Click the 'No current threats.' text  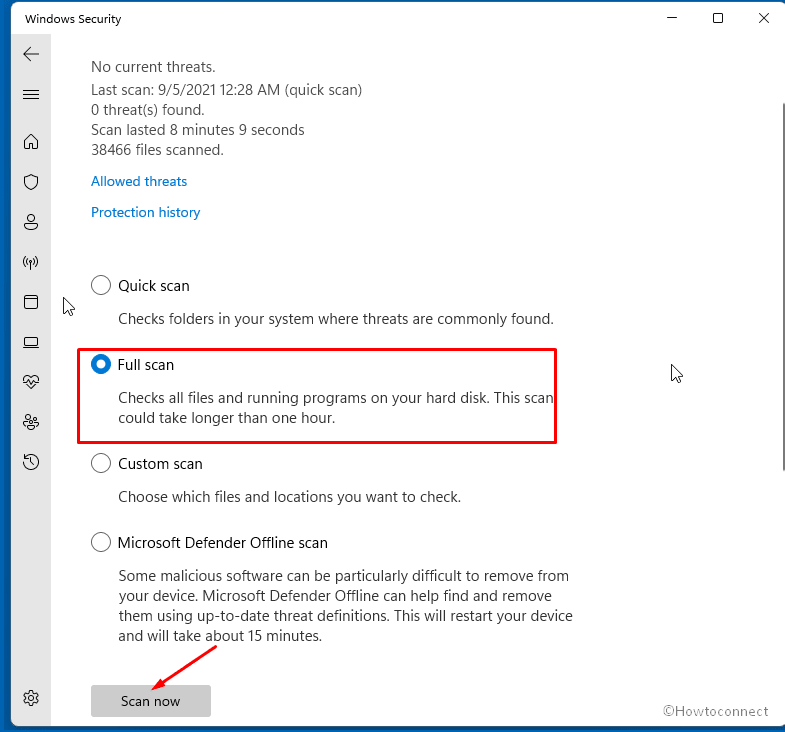153,67
